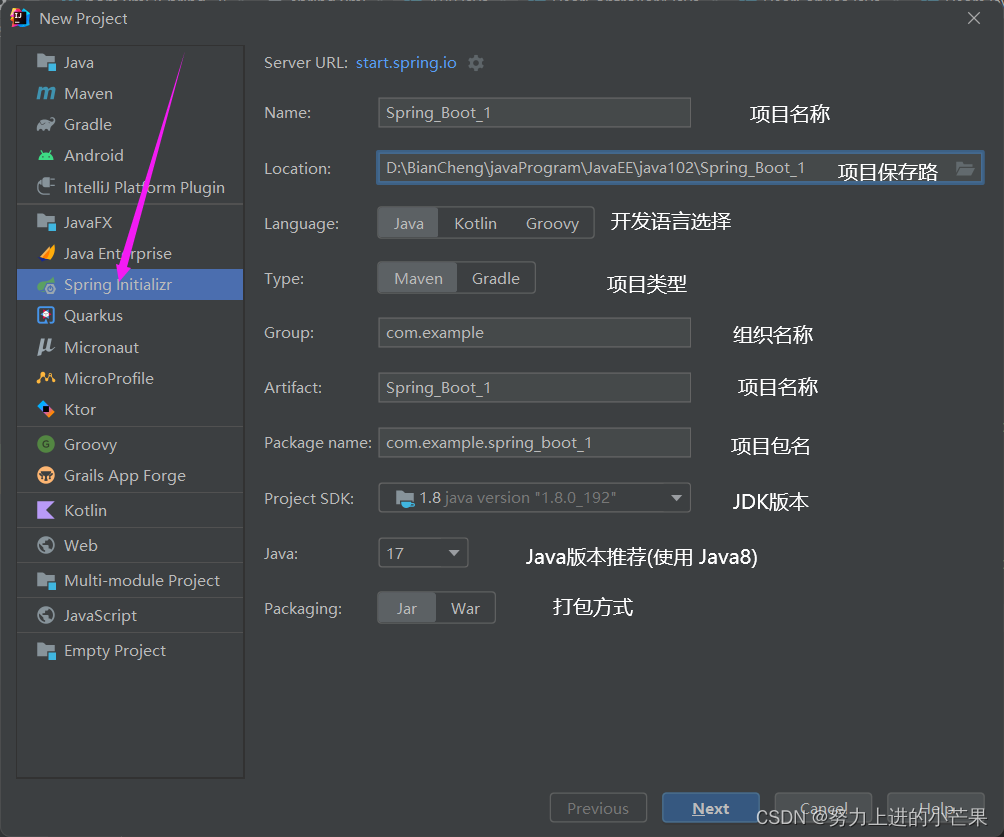Select the Gradle generator label

[x=88, y=124]
